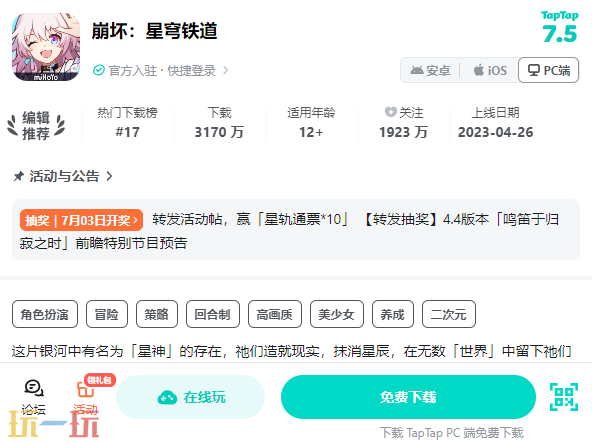Click the cloud gamepad icon
Viewport: 592px width, 443px height.
(167, 397)
